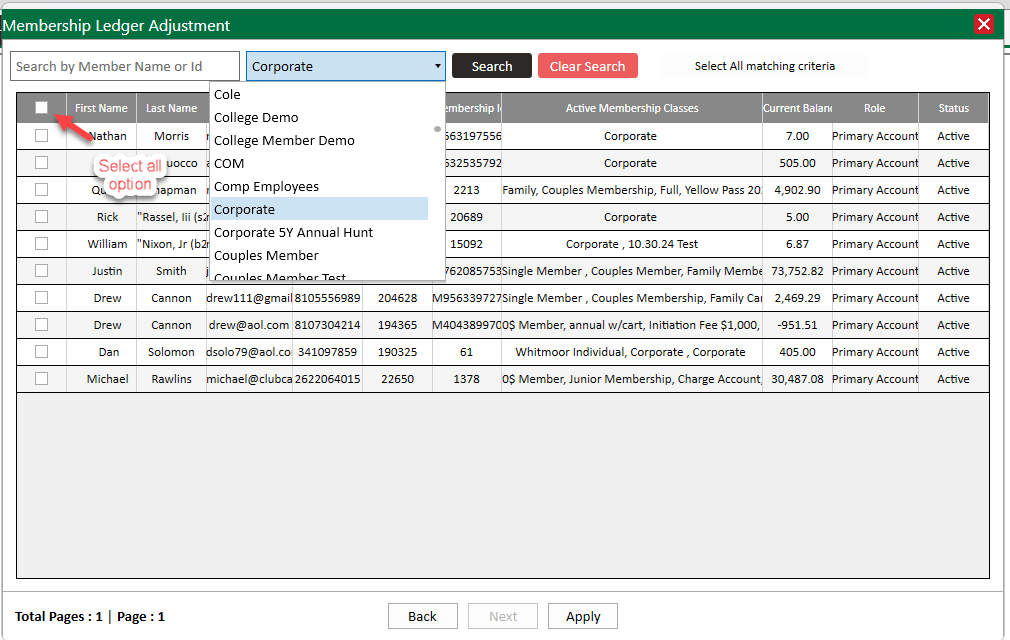Select College Member Demo from list
The height and width of the screenshot is (640, 1010).
[284, 141]
